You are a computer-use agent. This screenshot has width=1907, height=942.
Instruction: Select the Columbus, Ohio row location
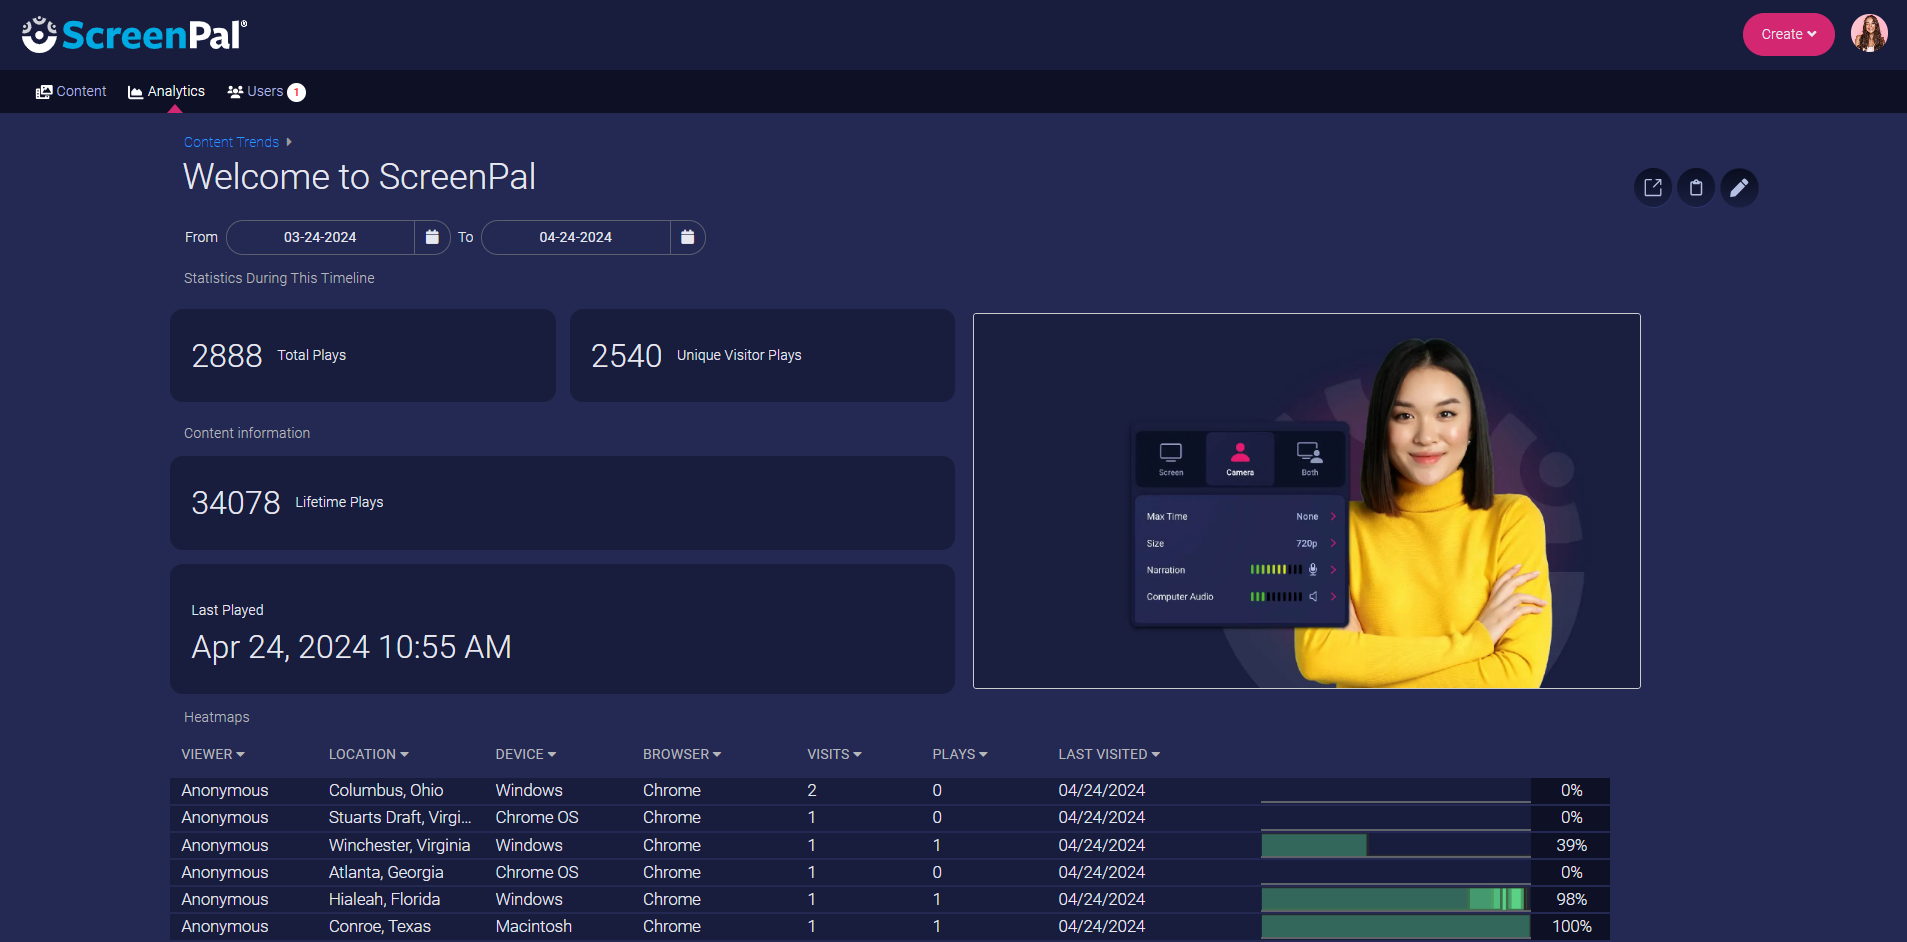click(x=386, y=790)
